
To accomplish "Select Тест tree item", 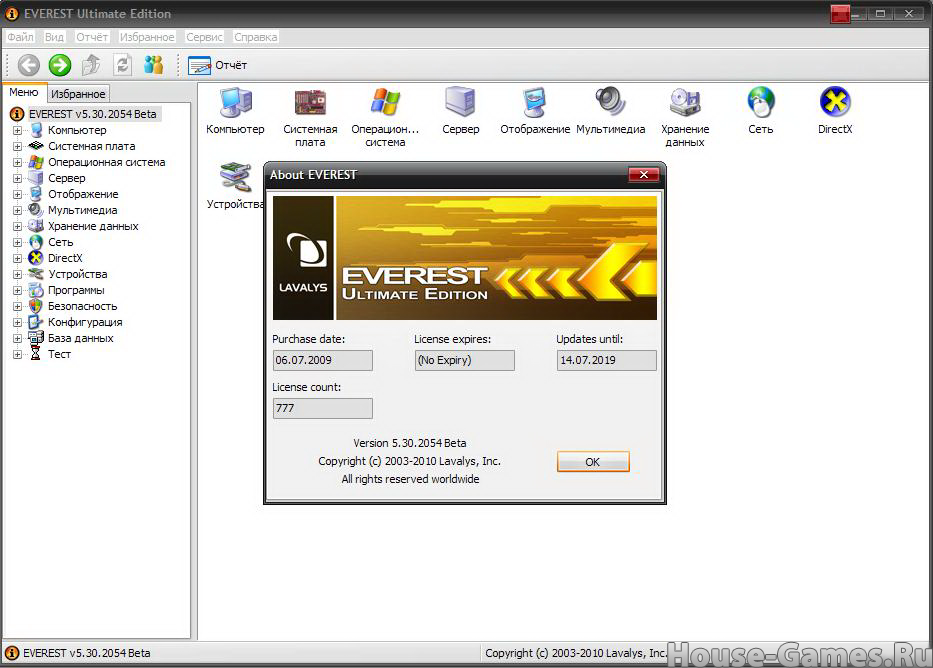I will tap(59, 355).
